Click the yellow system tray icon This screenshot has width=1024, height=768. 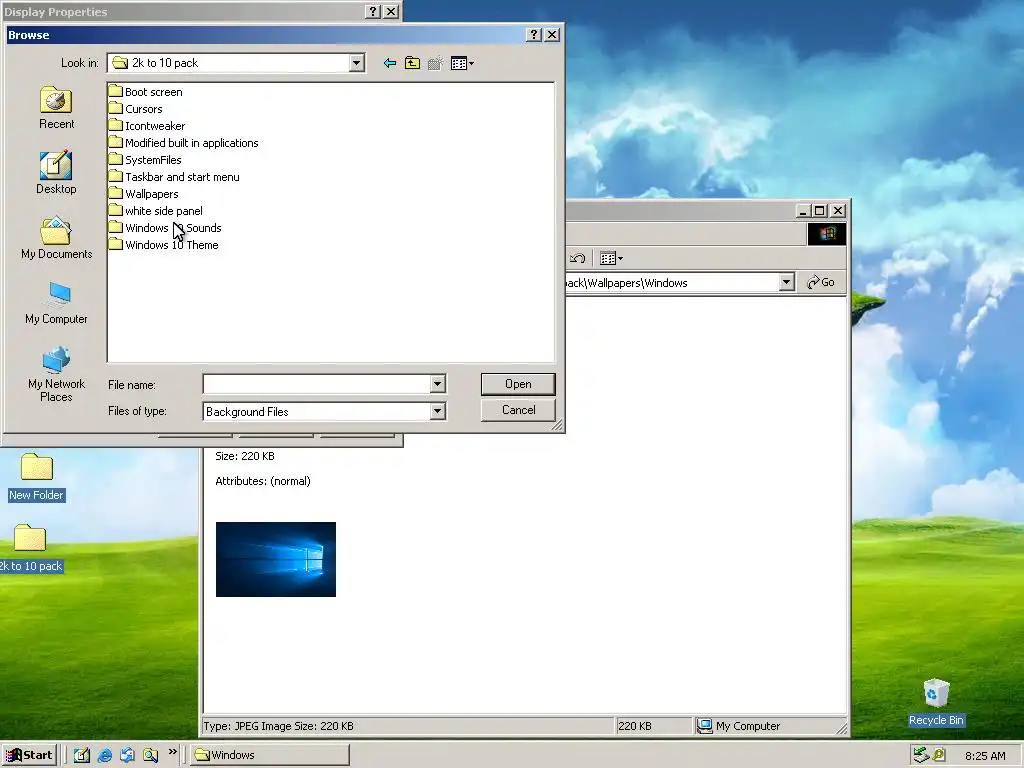939,755
